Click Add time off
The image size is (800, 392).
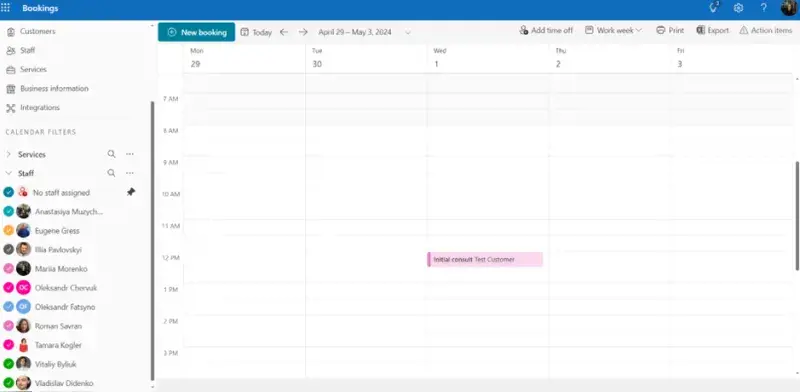tap(546, 31)
